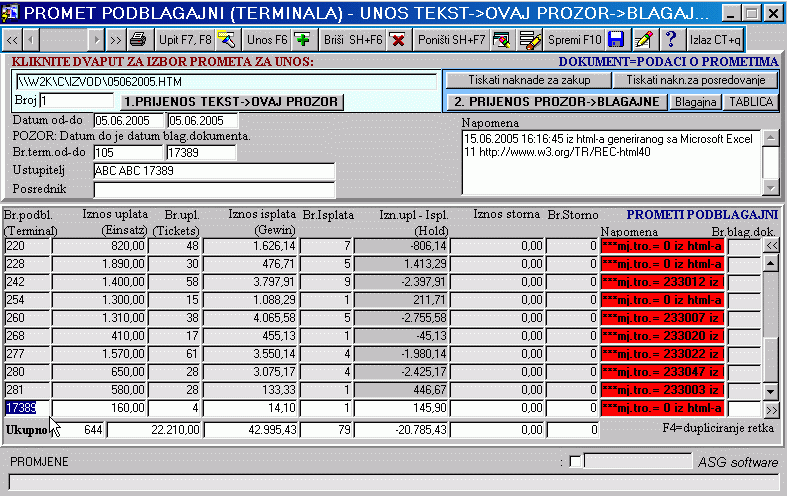
Task: Click the query pencil icon after Upit
Action: (227, 40)
